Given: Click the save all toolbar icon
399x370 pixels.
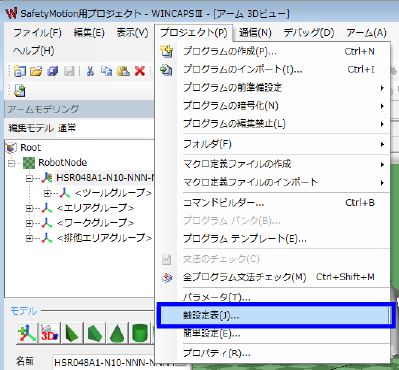Looking at the screenshot, I should coord(53,71).
